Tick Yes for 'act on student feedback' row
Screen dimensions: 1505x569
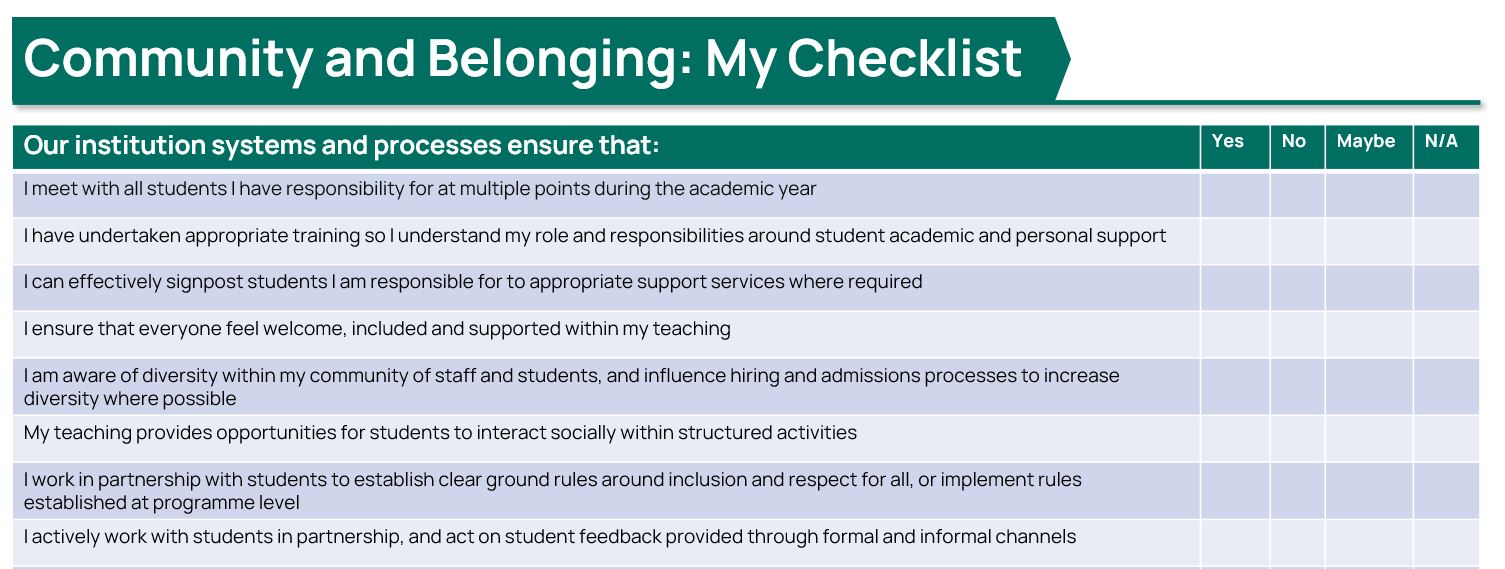[x=1235, y=542]
